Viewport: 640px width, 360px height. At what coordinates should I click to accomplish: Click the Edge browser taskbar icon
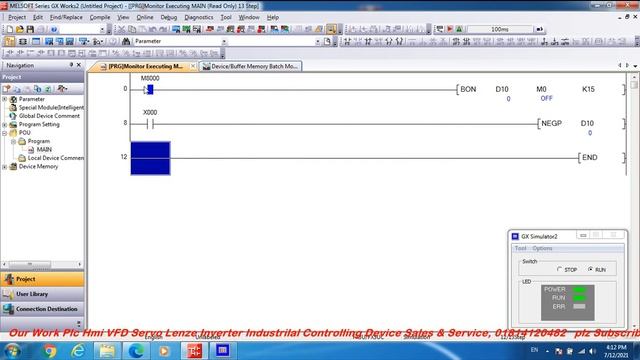(x=136, y=351)
